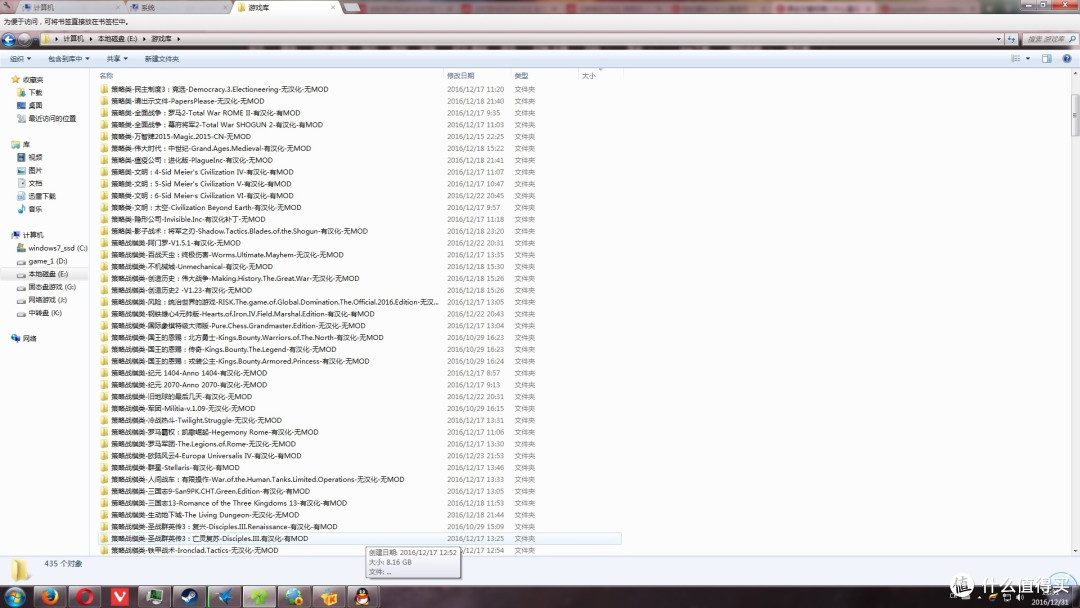This screenshot has height=608, width=1080.
Task: Switch to the 计算机 tab
Action: [x=69, y=8]
